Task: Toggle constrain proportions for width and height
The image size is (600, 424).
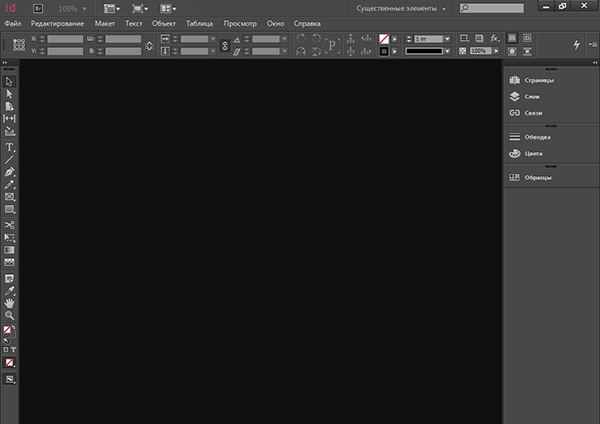Action: point(149,46)
